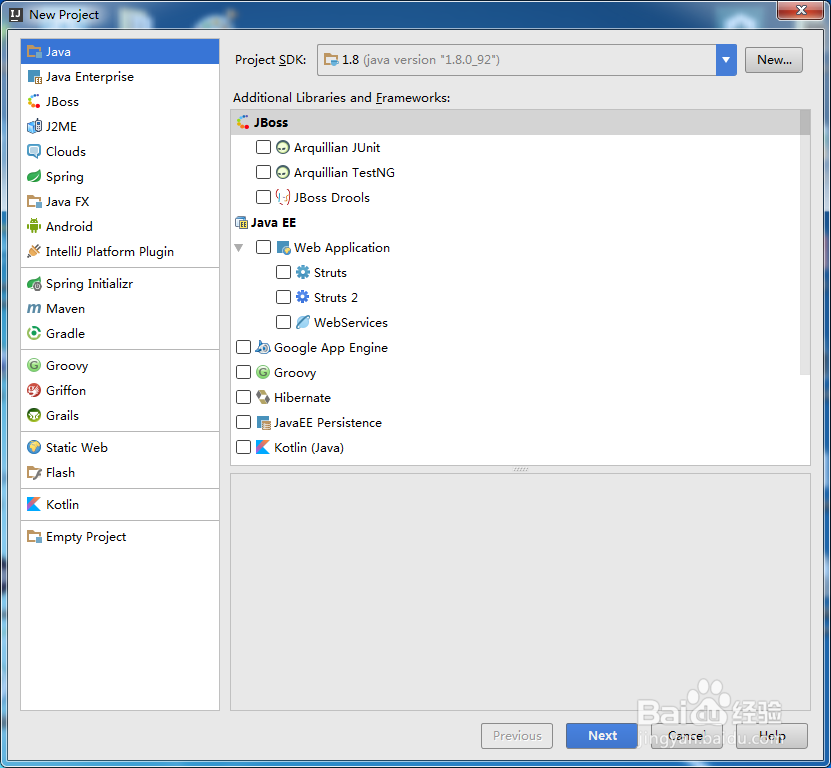831x768 pixels.
Task: Click the Next button
Action: (x=602, y=736)
